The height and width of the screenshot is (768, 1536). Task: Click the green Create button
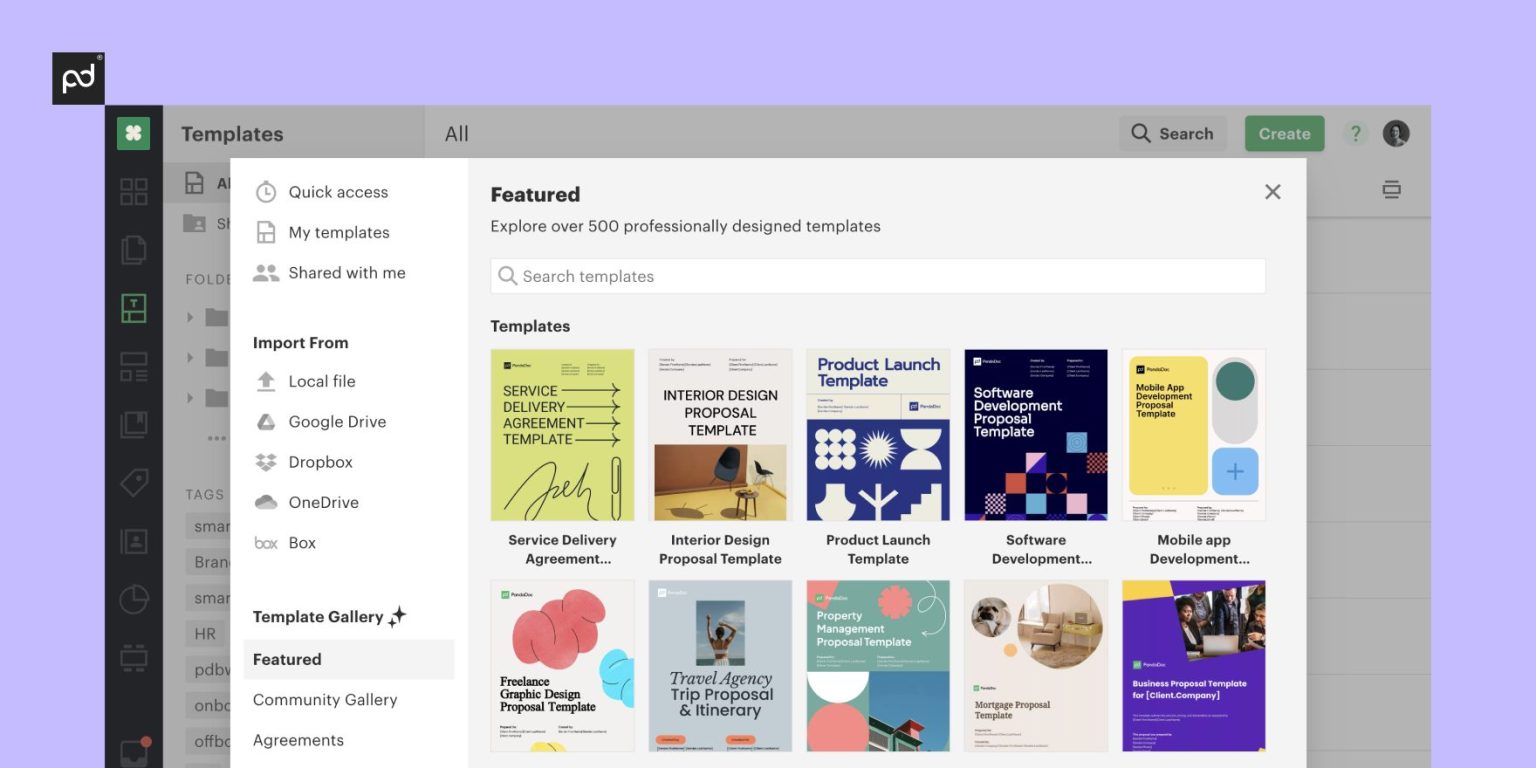[1284, 134]
